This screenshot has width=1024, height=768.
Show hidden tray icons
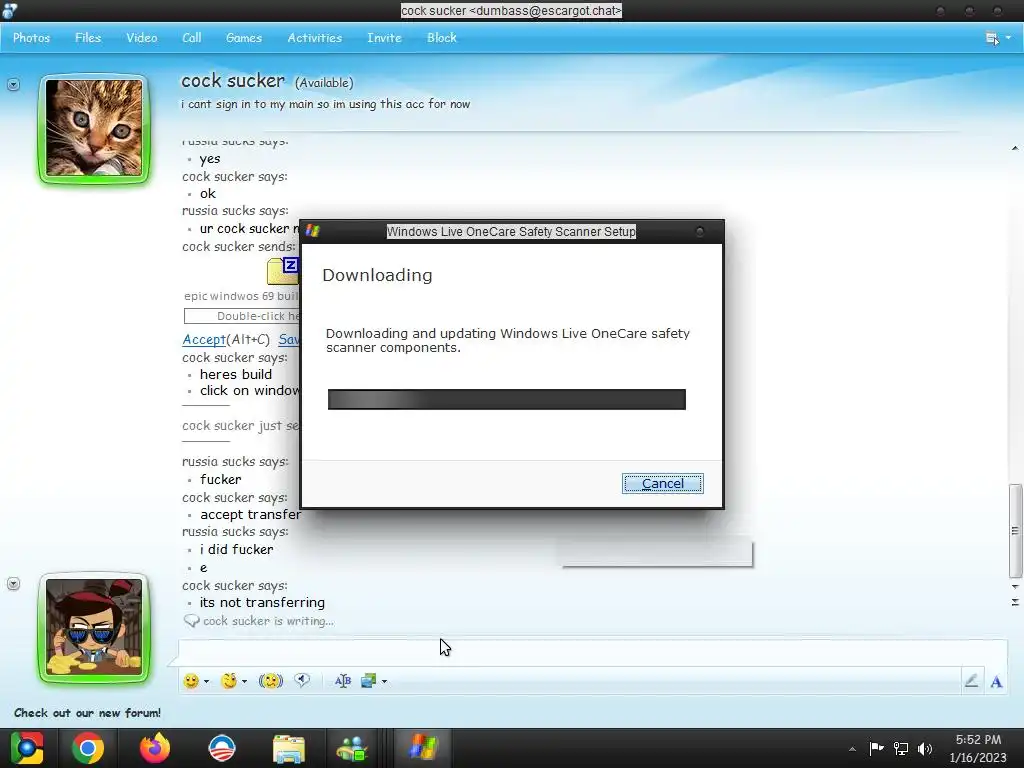coord(852,749)
